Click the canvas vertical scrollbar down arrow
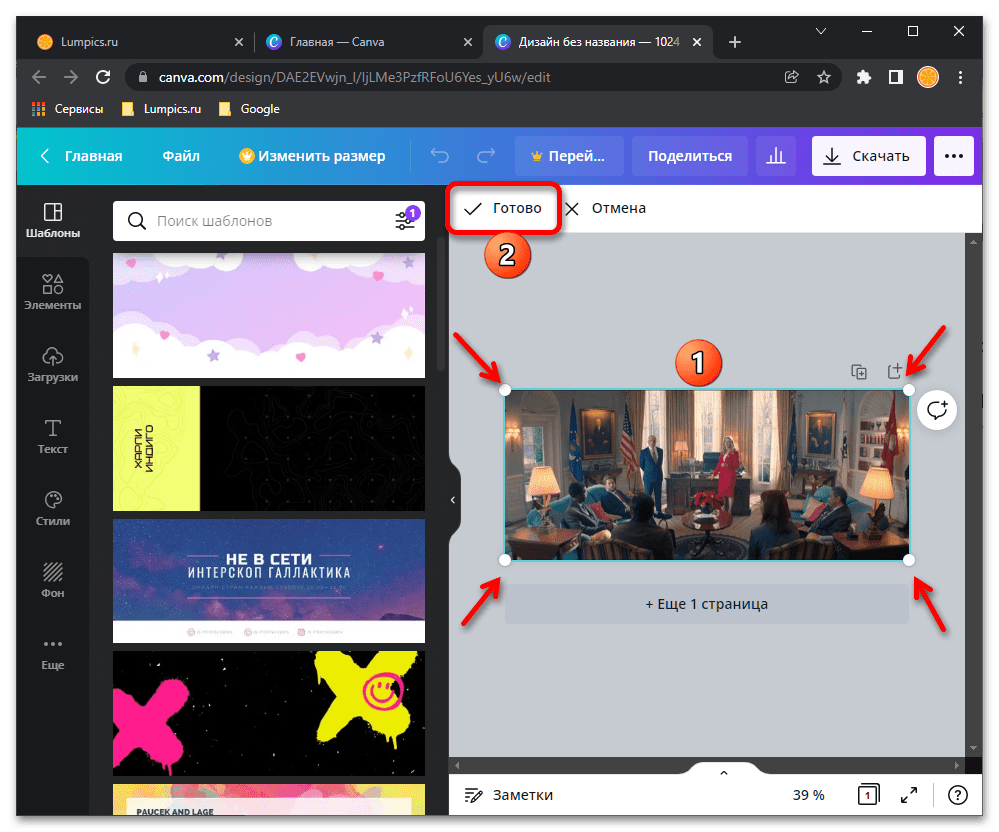The height and width of the screenshot is (832, 999). [x=973, y=748]
